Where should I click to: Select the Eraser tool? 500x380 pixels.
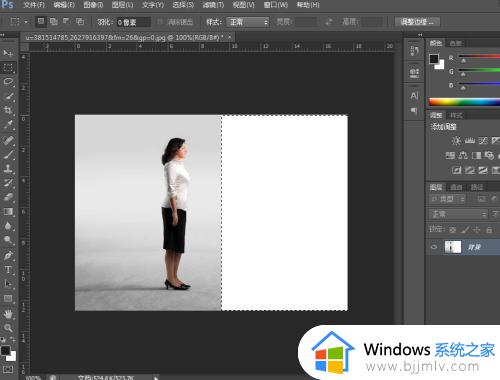click(x=8, y=197)
